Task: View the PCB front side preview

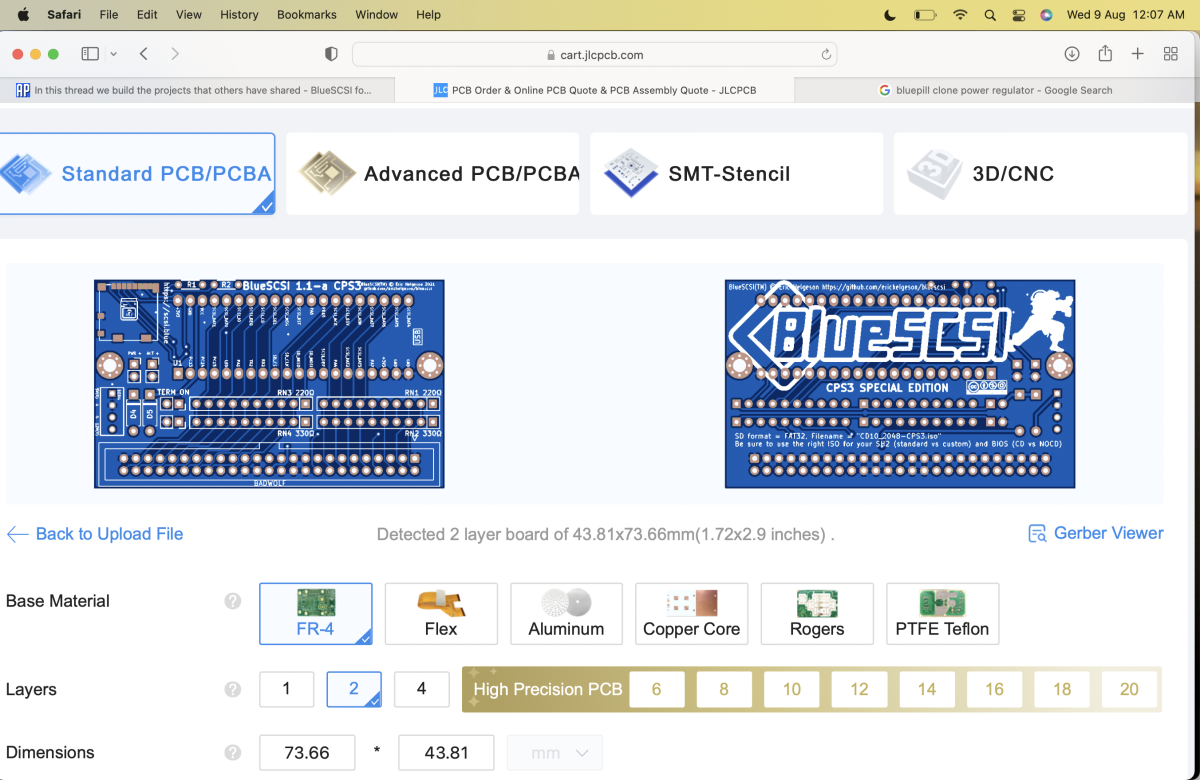Action: coord(269,384)
